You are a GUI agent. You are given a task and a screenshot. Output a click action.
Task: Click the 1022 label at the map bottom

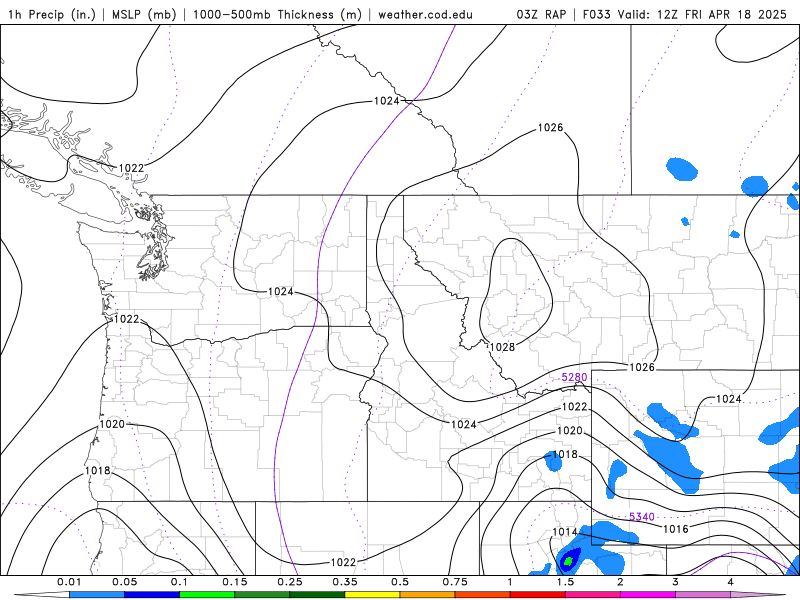(x=343, y=562)
